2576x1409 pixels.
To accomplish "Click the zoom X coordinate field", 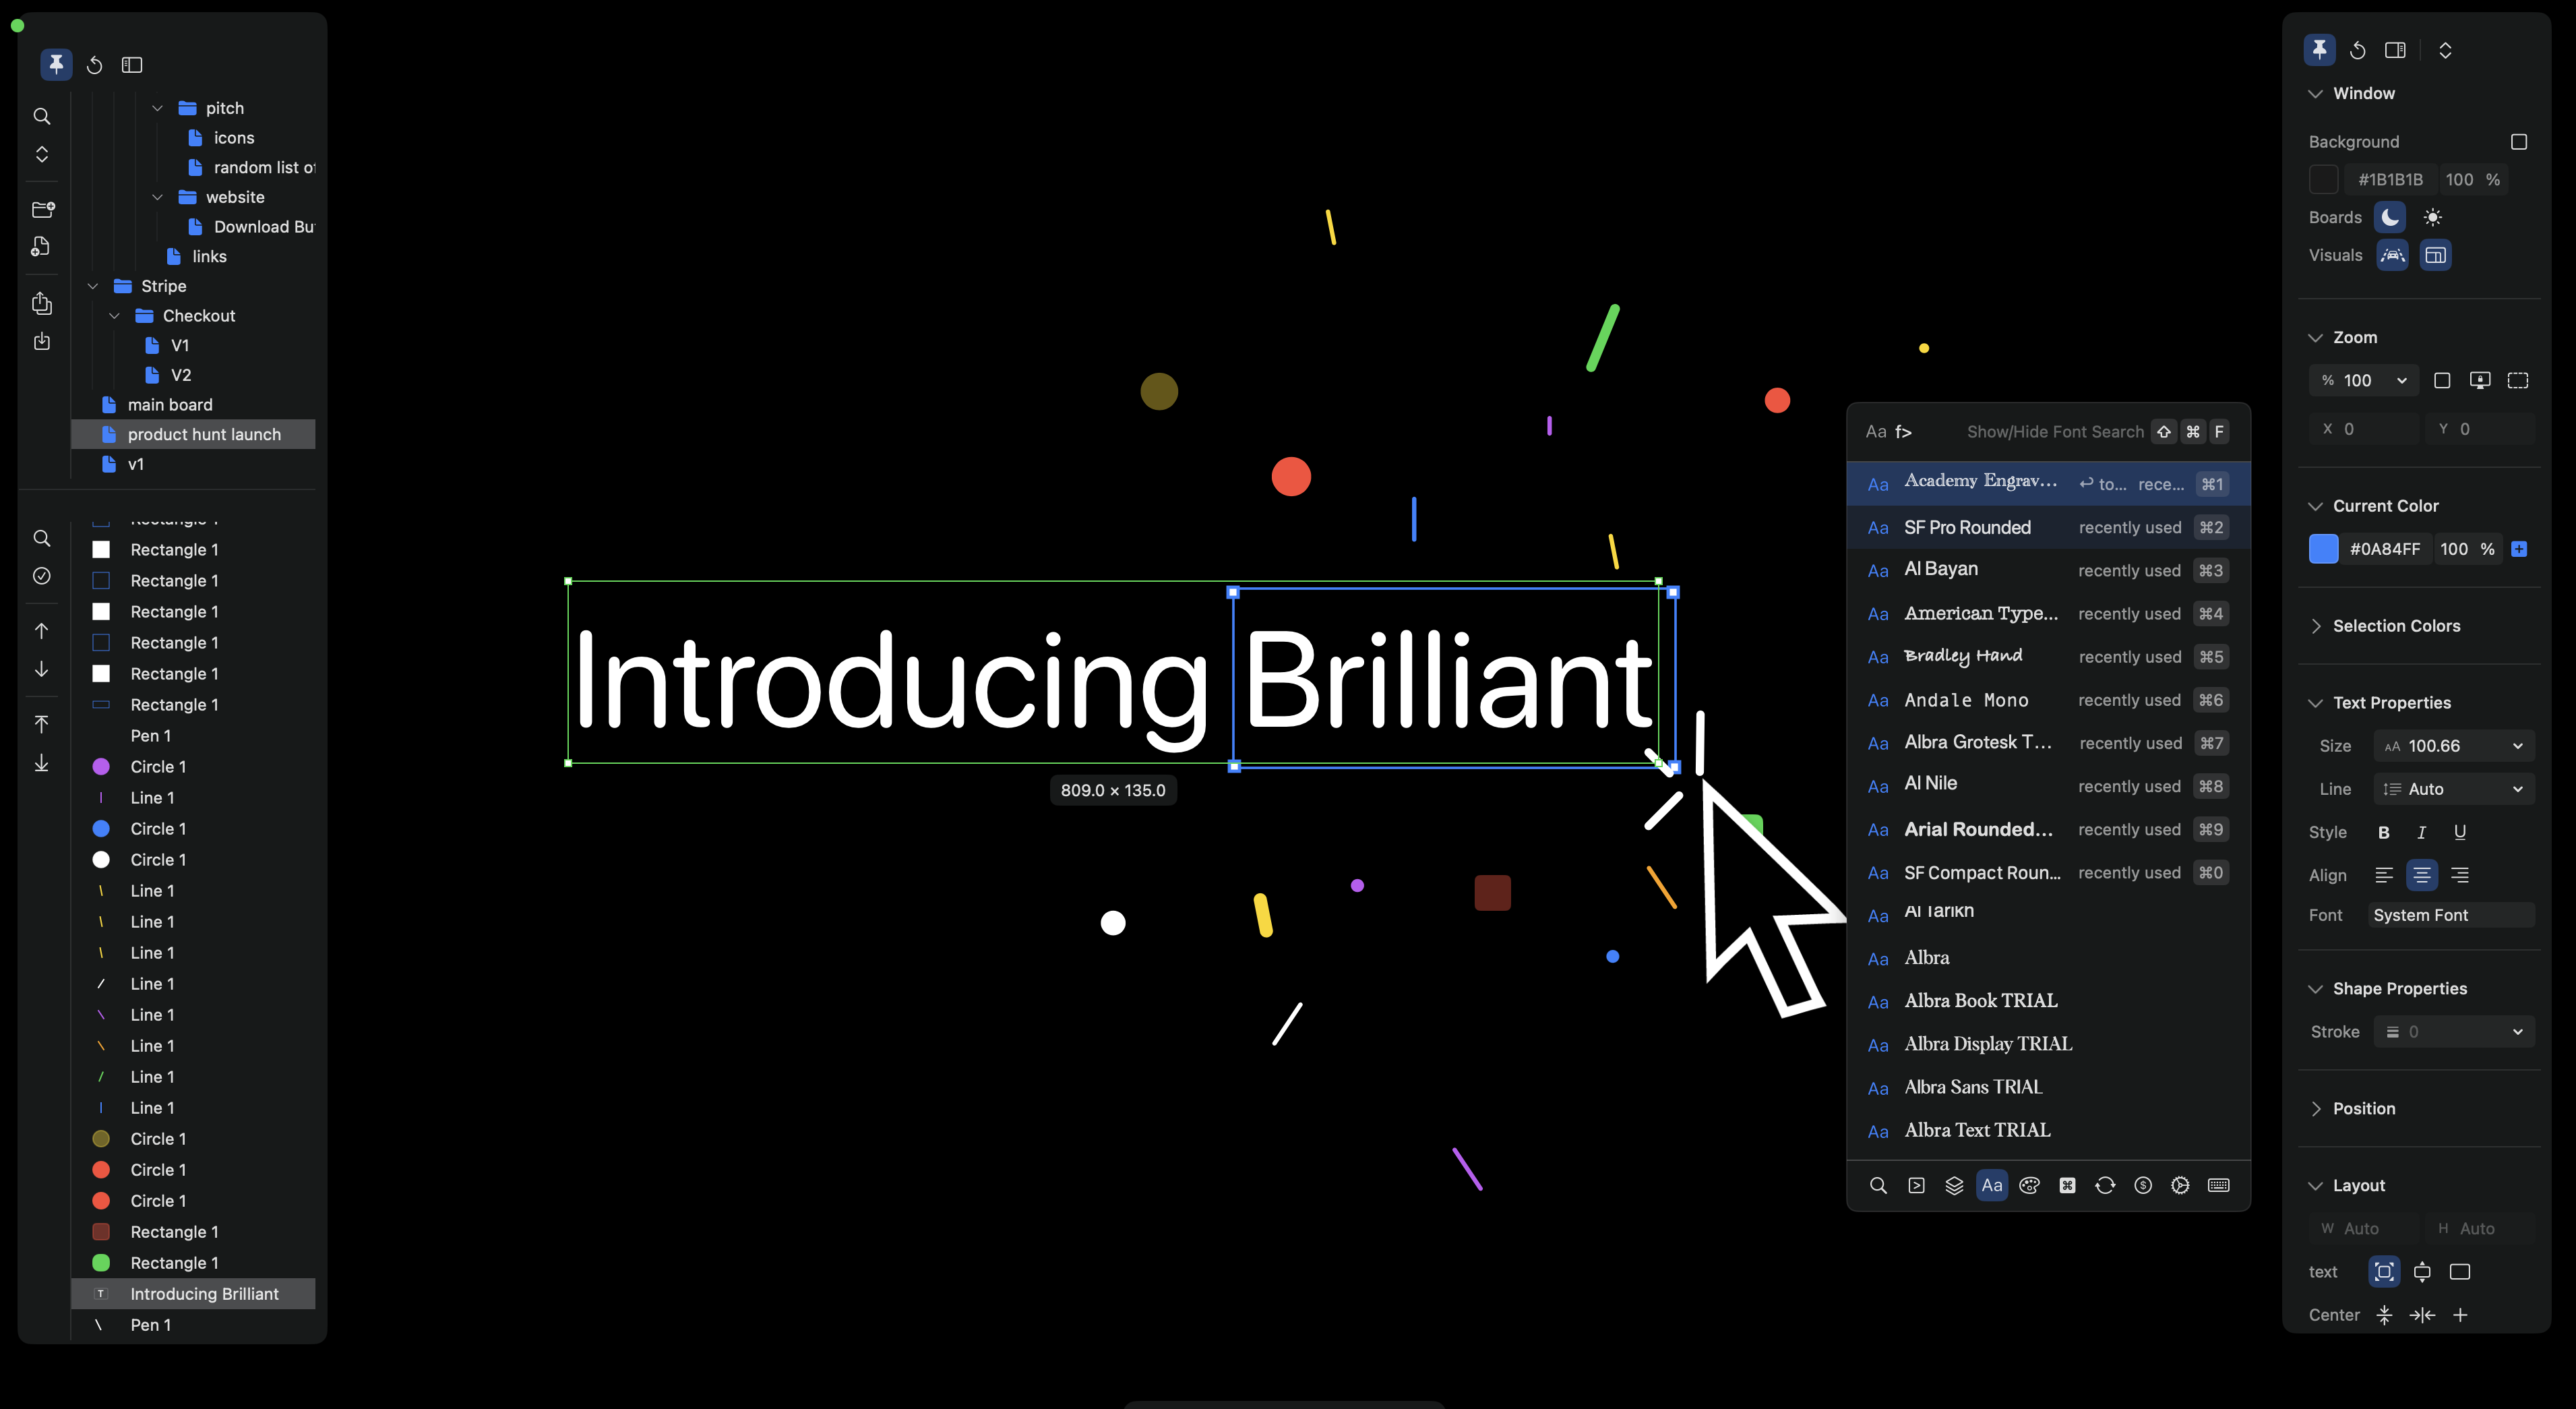I will pos(2364,429).
